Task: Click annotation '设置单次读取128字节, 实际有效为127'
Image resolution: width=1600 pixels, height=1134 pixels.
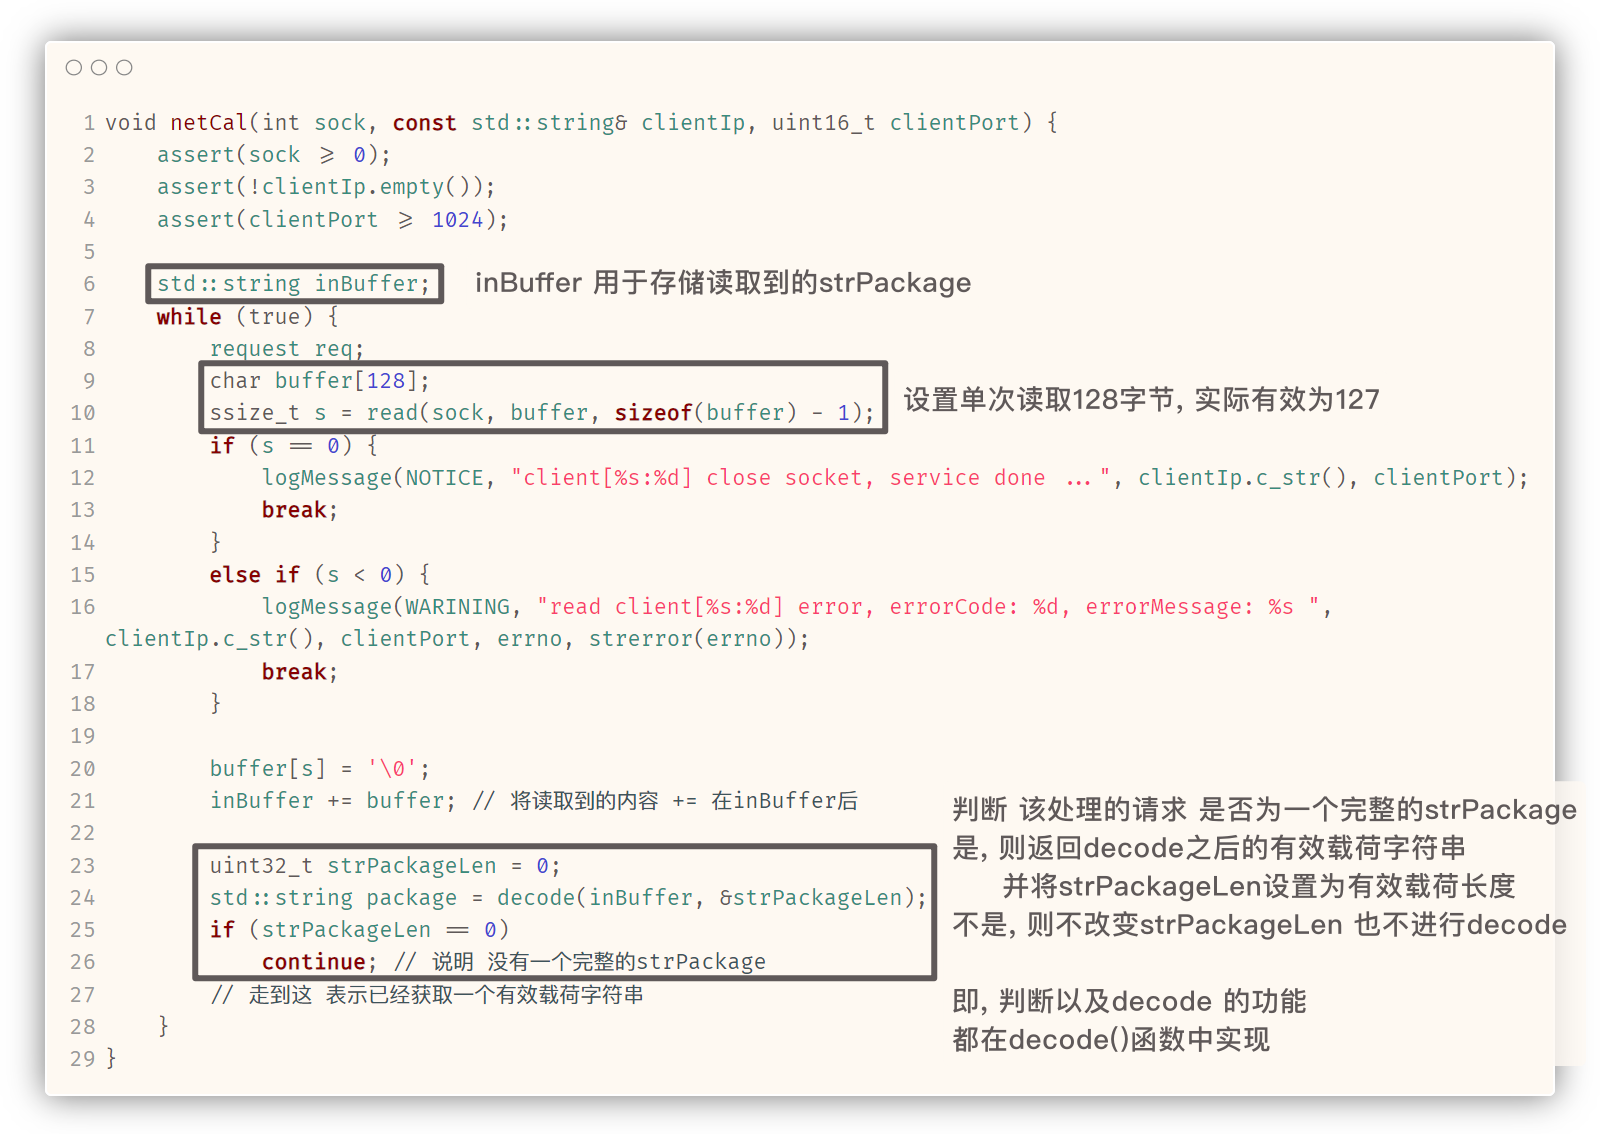Action: click(1142, 400)
